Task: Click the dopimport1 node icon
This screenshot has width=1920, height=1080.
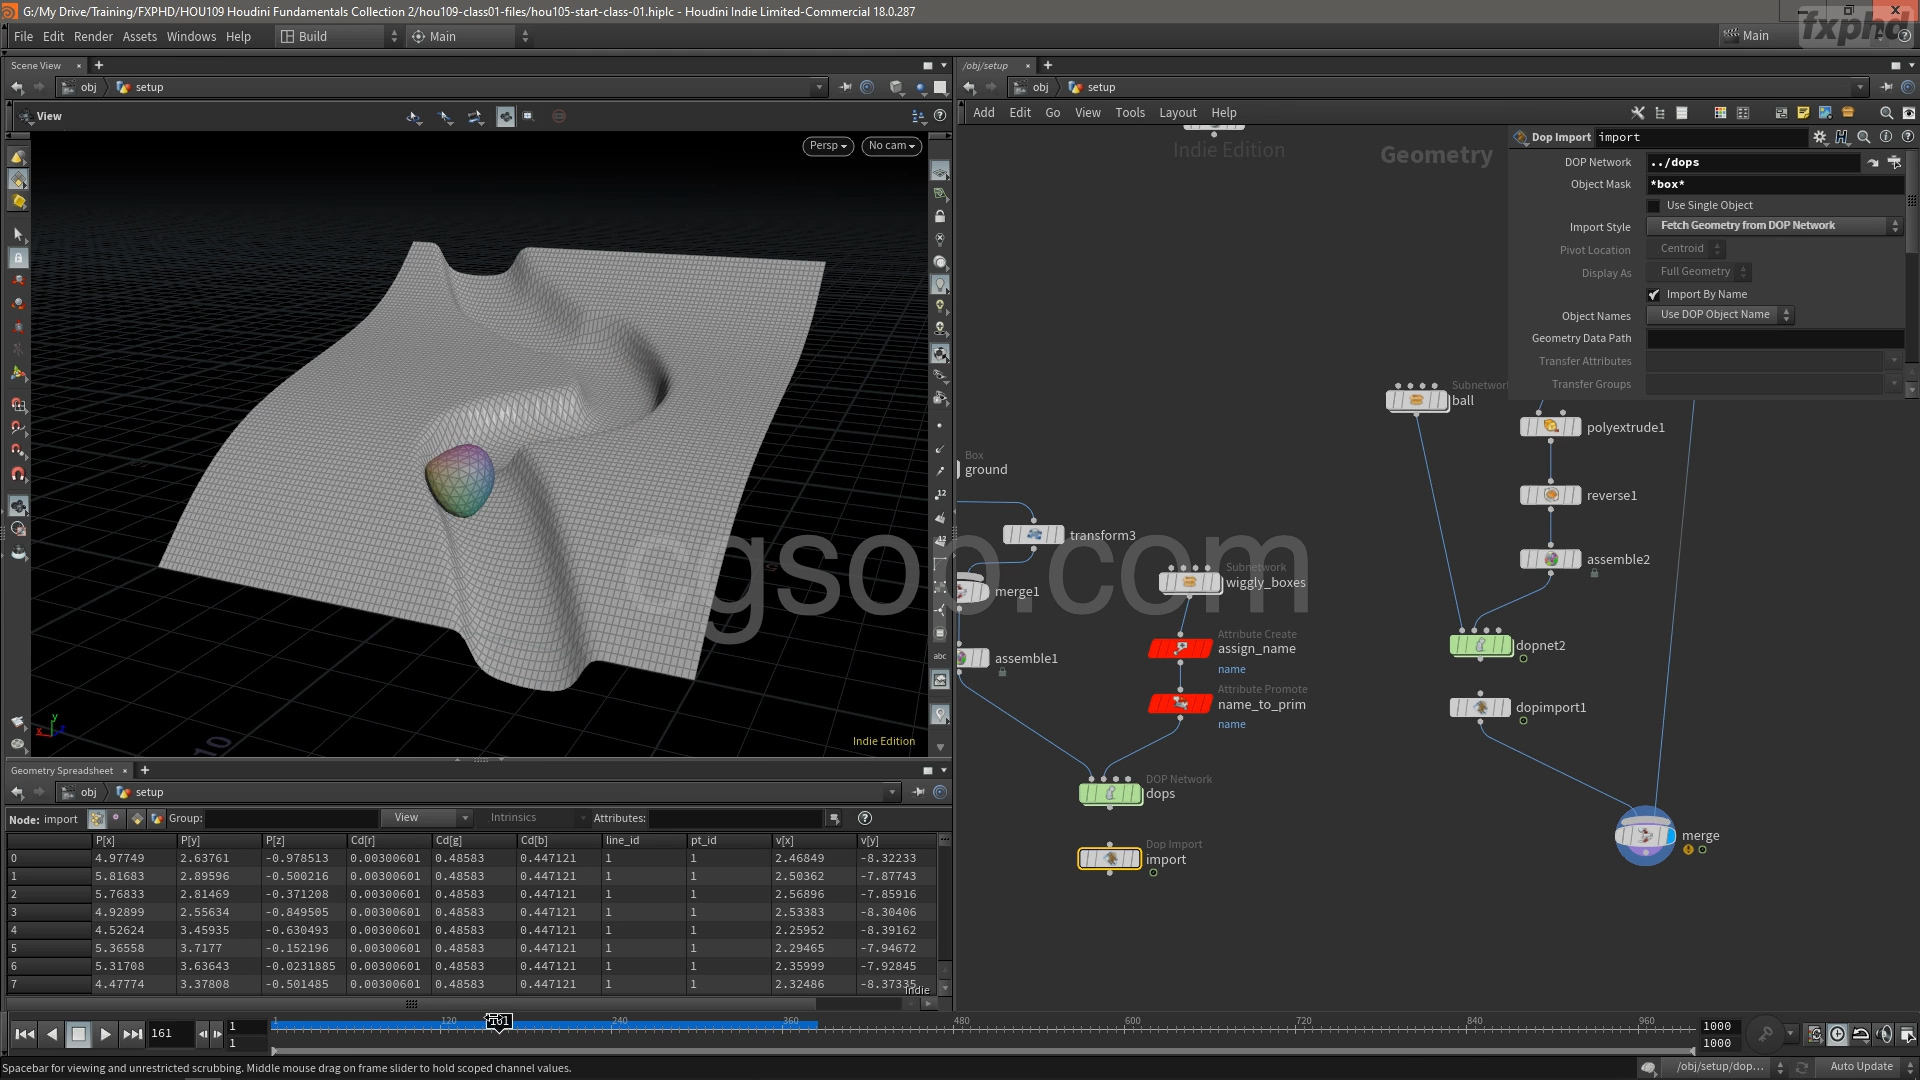Action: coord(1480,708)
